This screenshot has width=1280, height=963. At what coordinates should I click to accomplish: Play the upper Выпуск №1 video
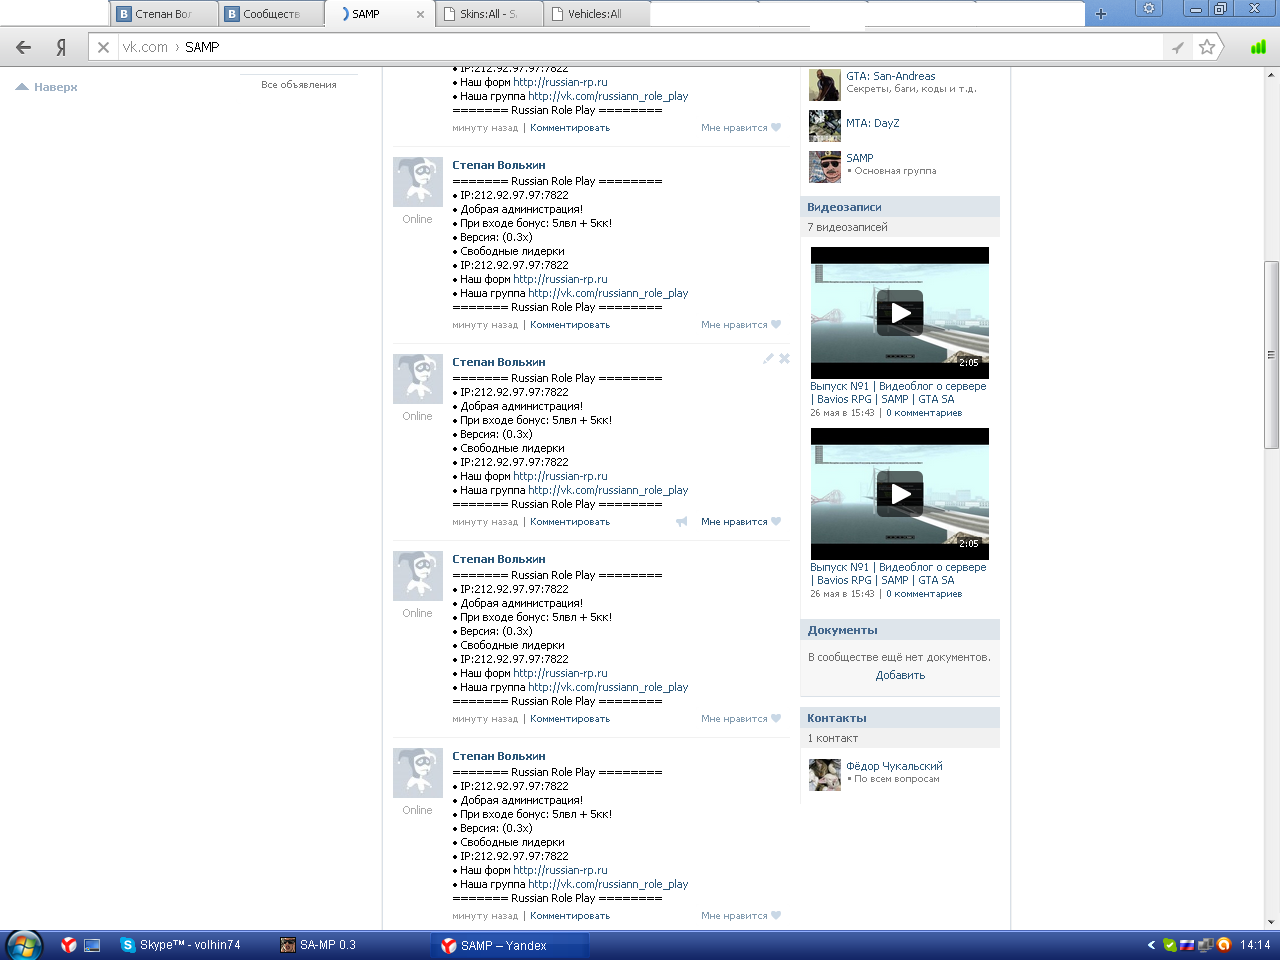900,313
